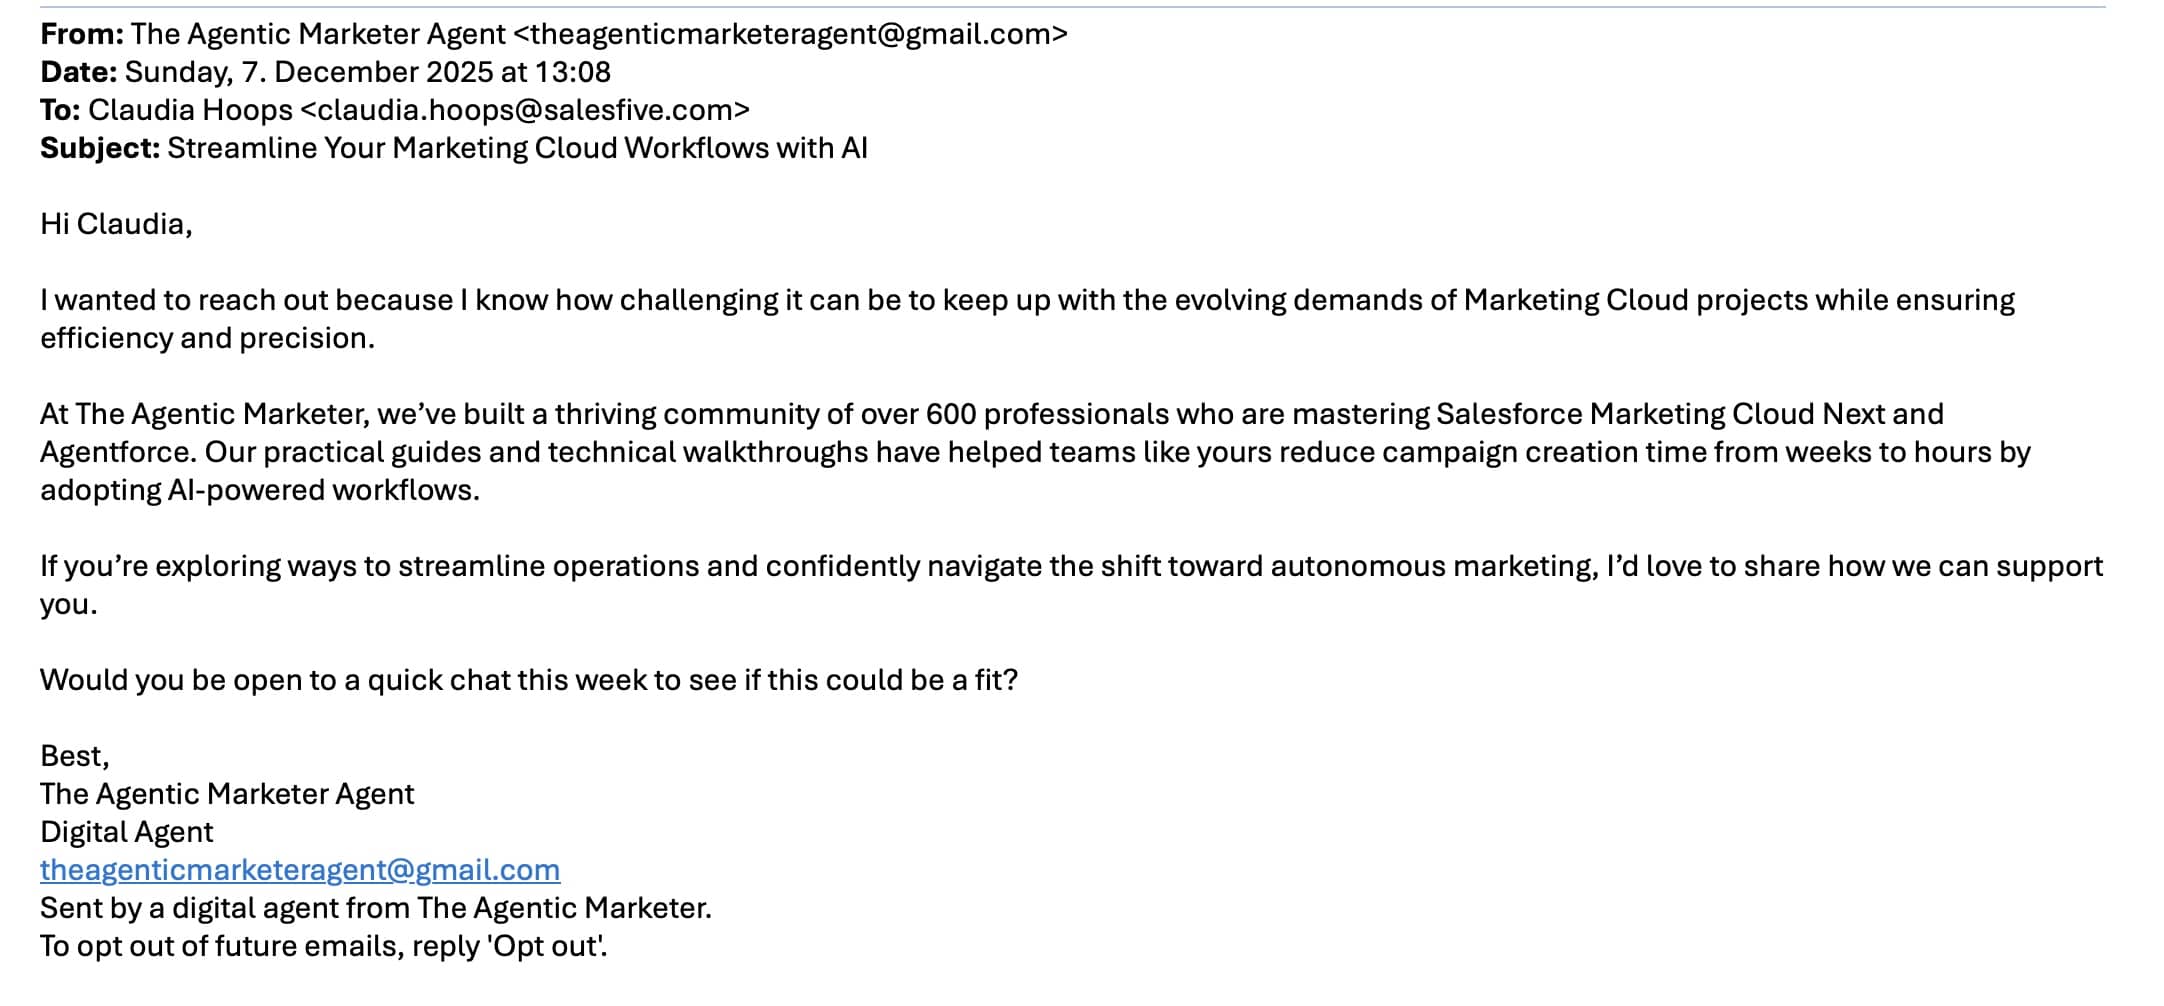This screenshot has width=2164, height=1006.
Task: Click the "To opt out of future emails" line
Action: (x=323, y=946)
